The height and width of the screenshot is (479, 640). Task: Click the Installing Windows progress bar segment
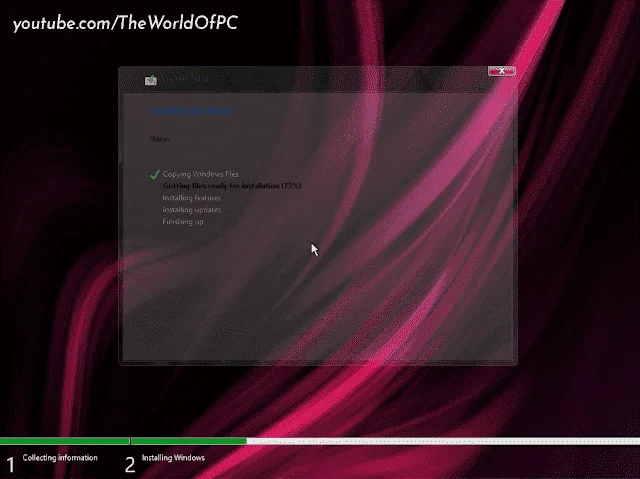tap(385, 441)
